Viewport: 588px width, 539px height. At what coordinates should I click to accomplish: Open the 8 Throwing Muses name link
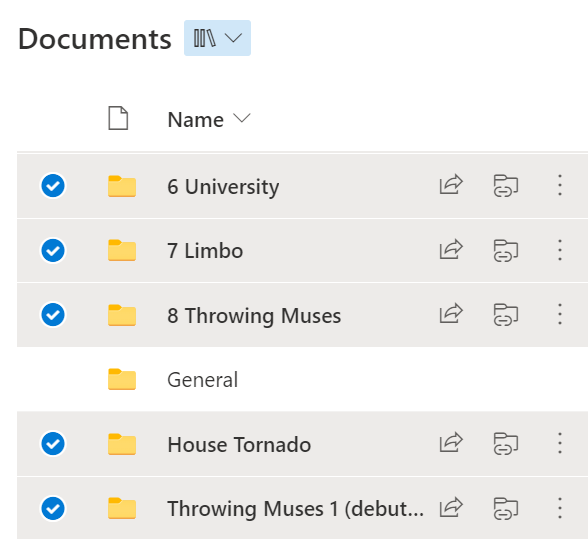click(254, 316)
